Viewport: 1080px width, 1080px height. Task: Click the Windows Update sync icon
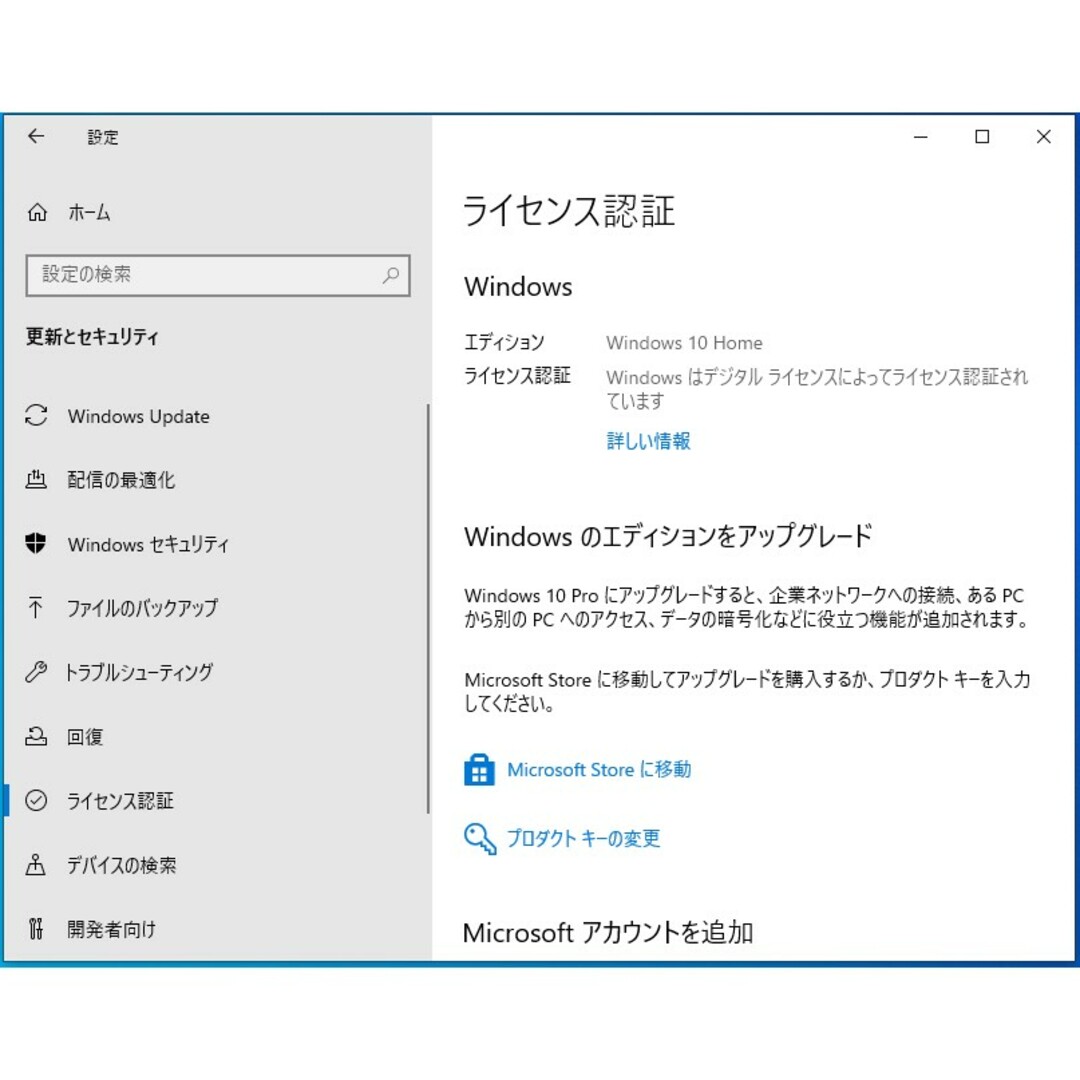(x=36, y=415)
